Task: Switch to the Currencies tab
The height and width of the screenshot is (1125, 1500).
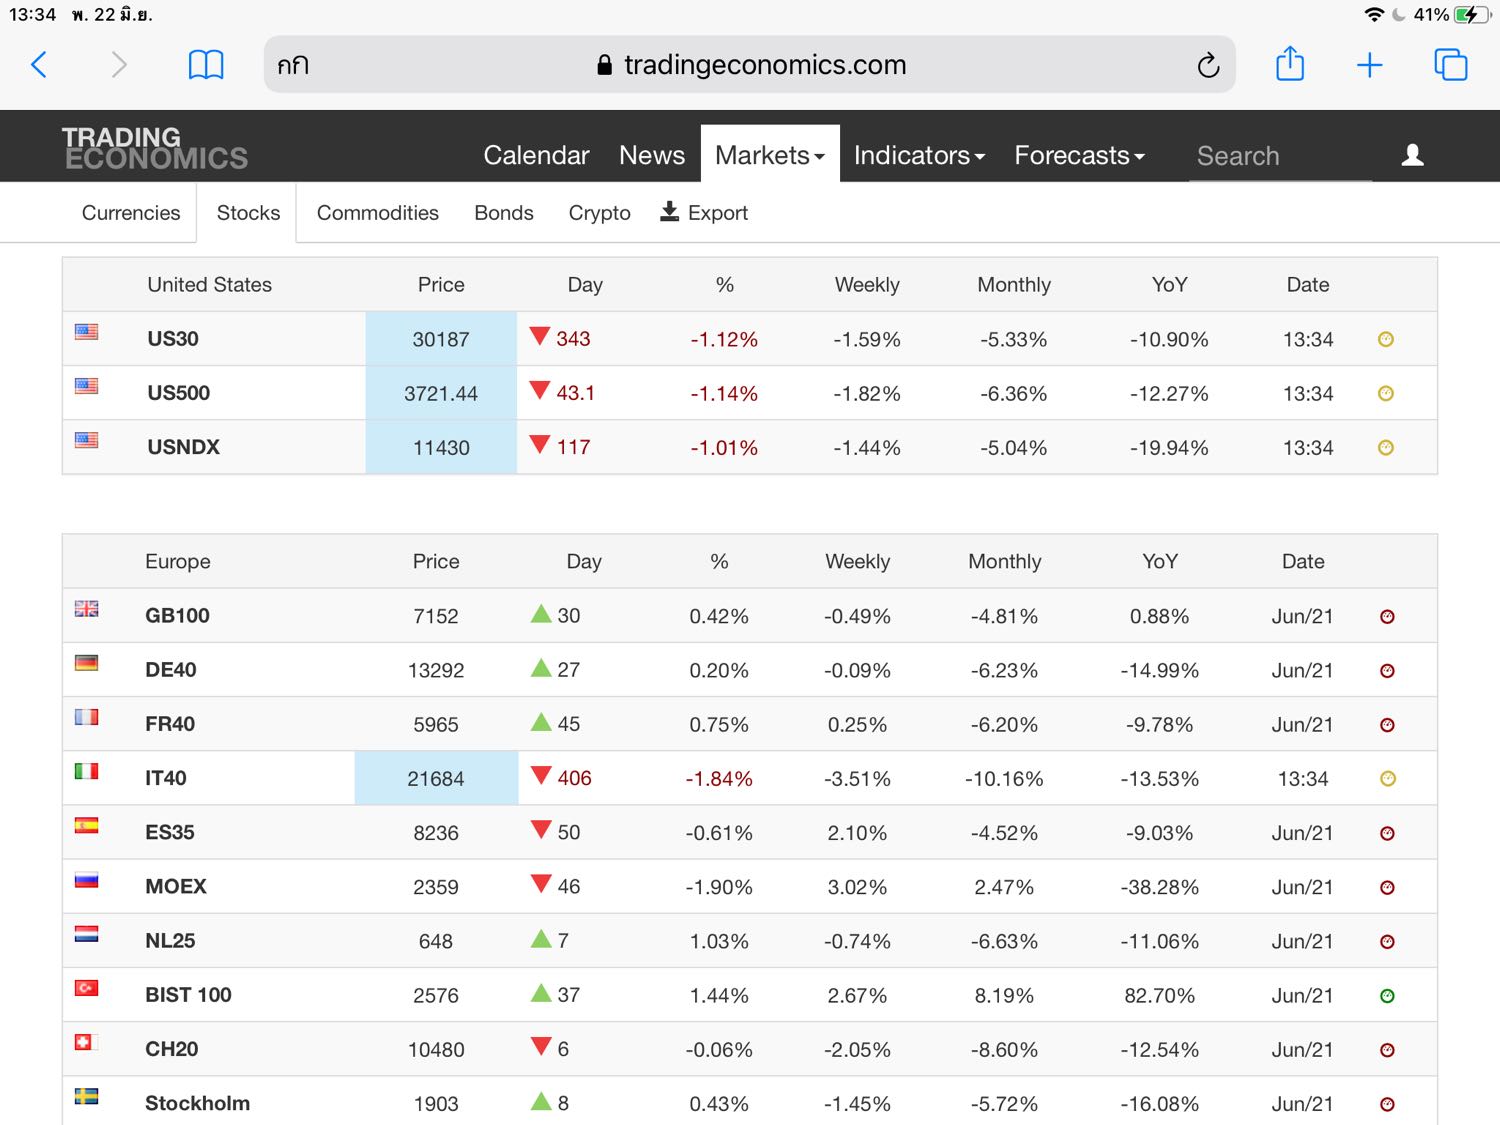Action: 131,213
